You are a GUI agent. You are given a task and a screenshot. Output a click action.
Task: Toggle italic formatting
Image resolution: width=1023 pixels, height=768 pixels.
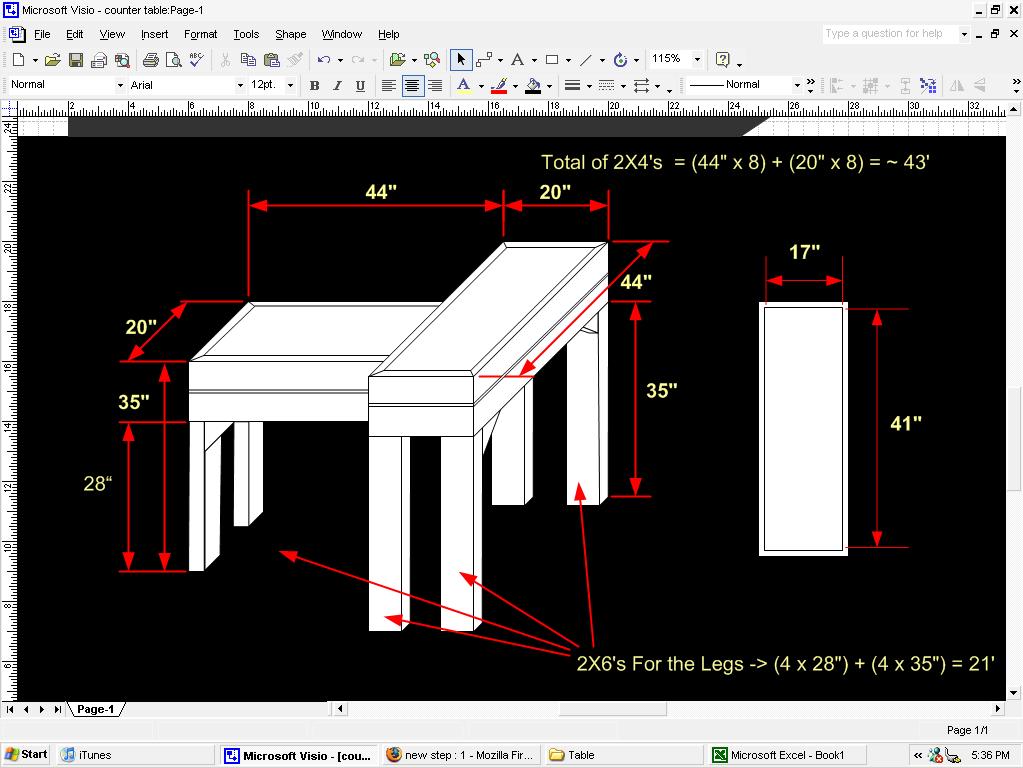pyautogui.click(x=338, y=84)
